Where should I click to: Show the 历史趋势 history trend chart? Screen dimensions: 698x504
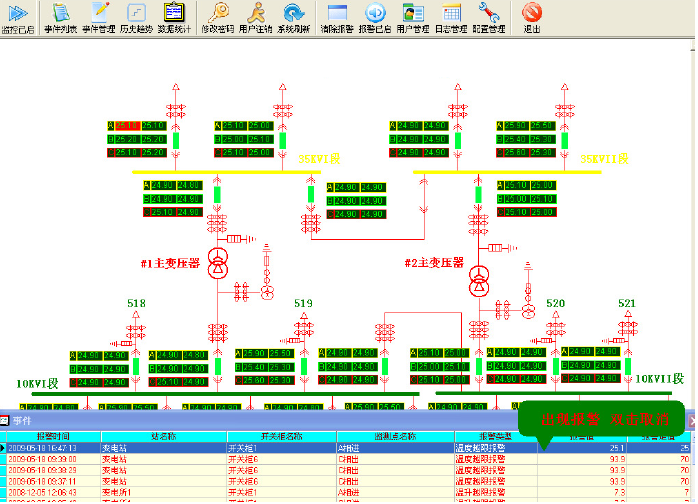point(136,17)
